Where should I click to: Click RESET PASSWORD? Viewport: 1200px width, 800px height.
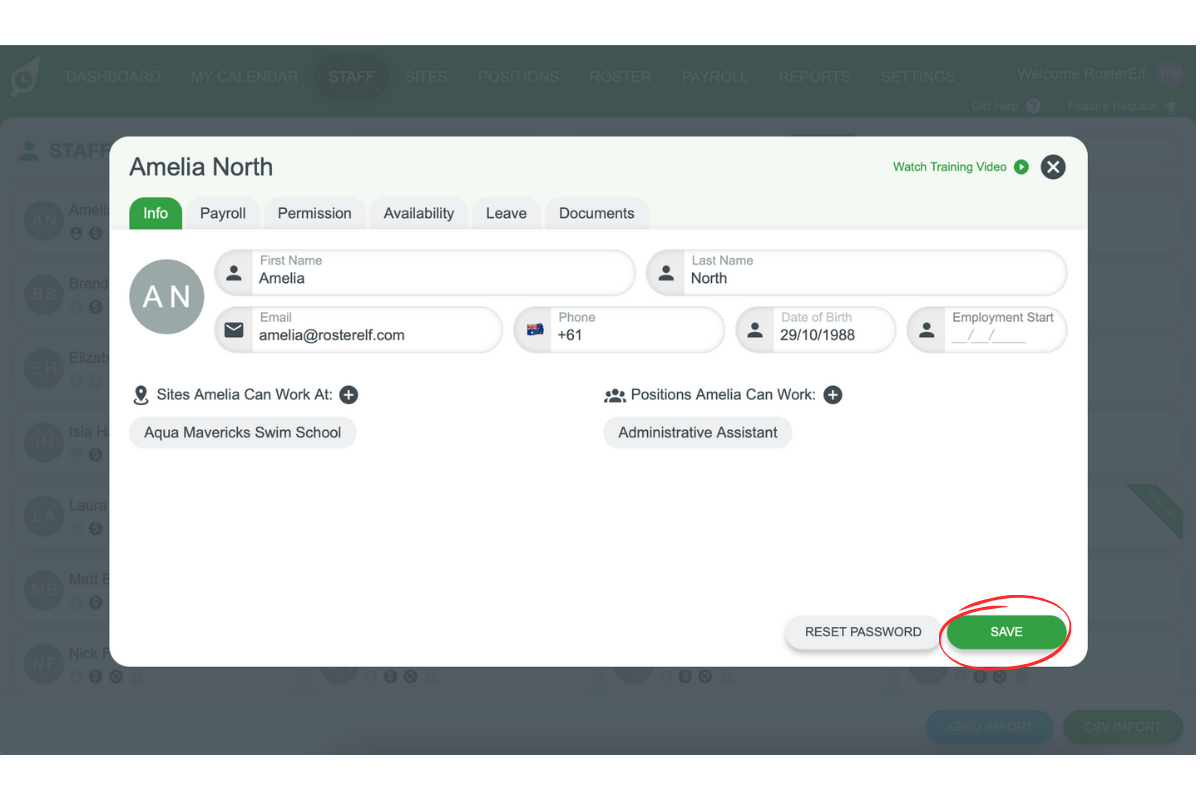pos(862,632)
